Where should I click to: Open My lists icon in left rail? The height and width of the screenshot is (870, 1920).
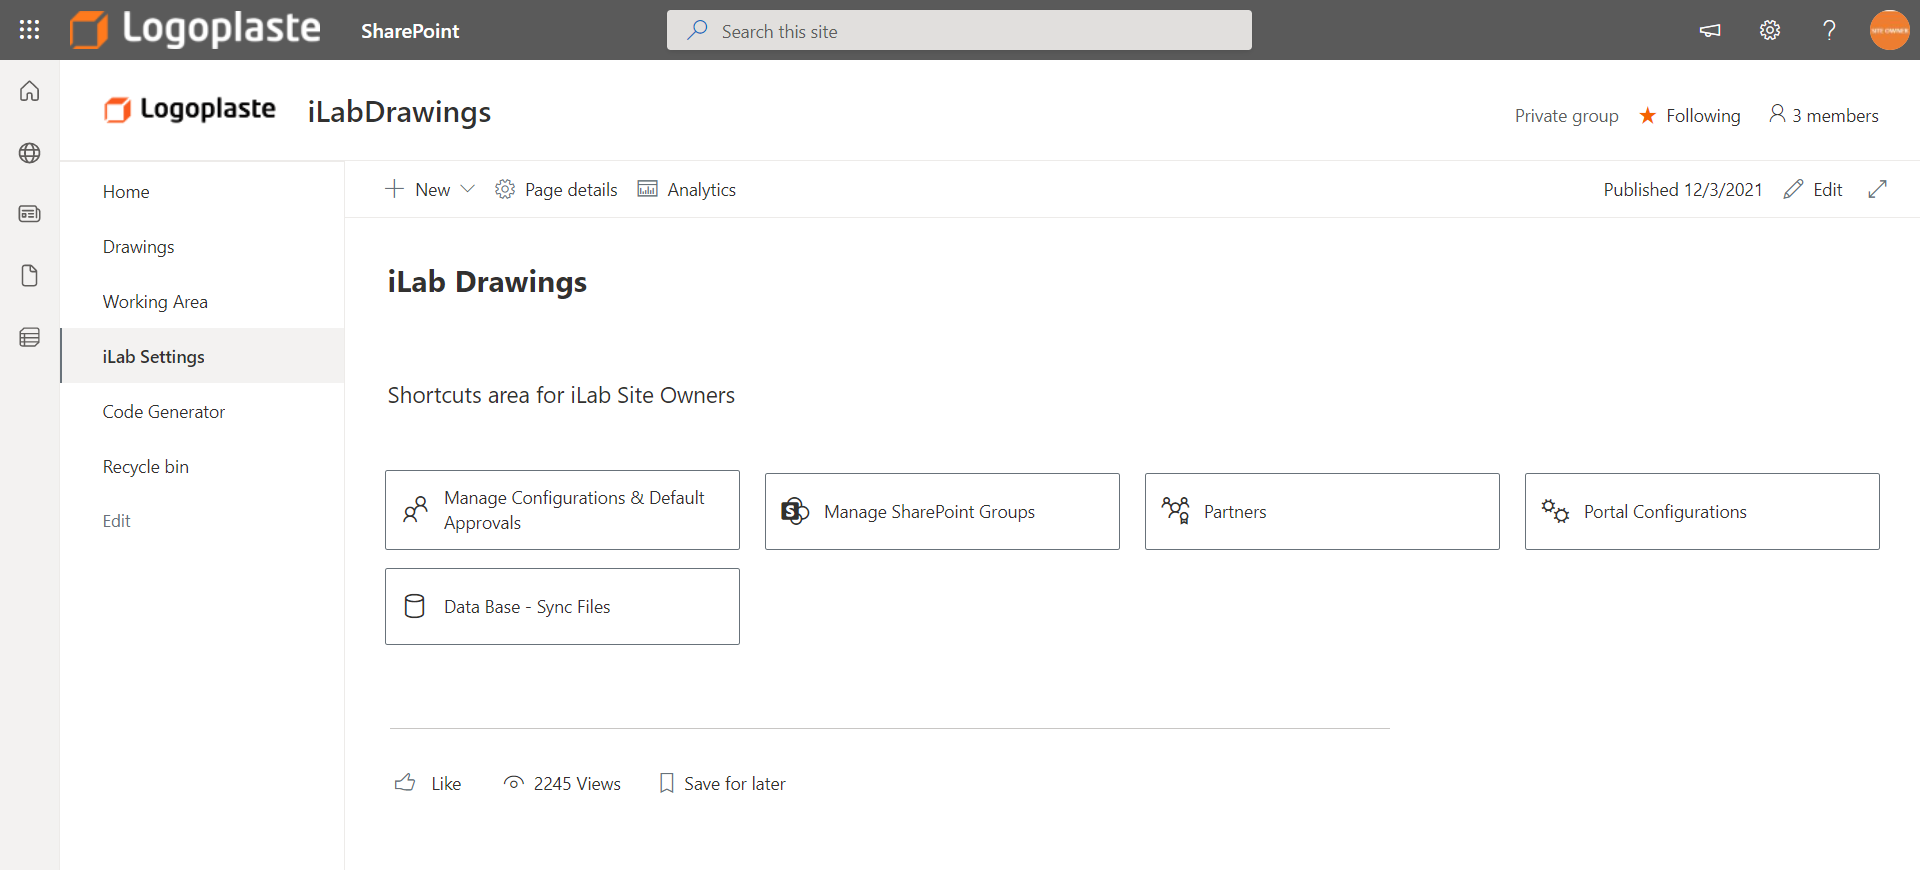point(30,338)
